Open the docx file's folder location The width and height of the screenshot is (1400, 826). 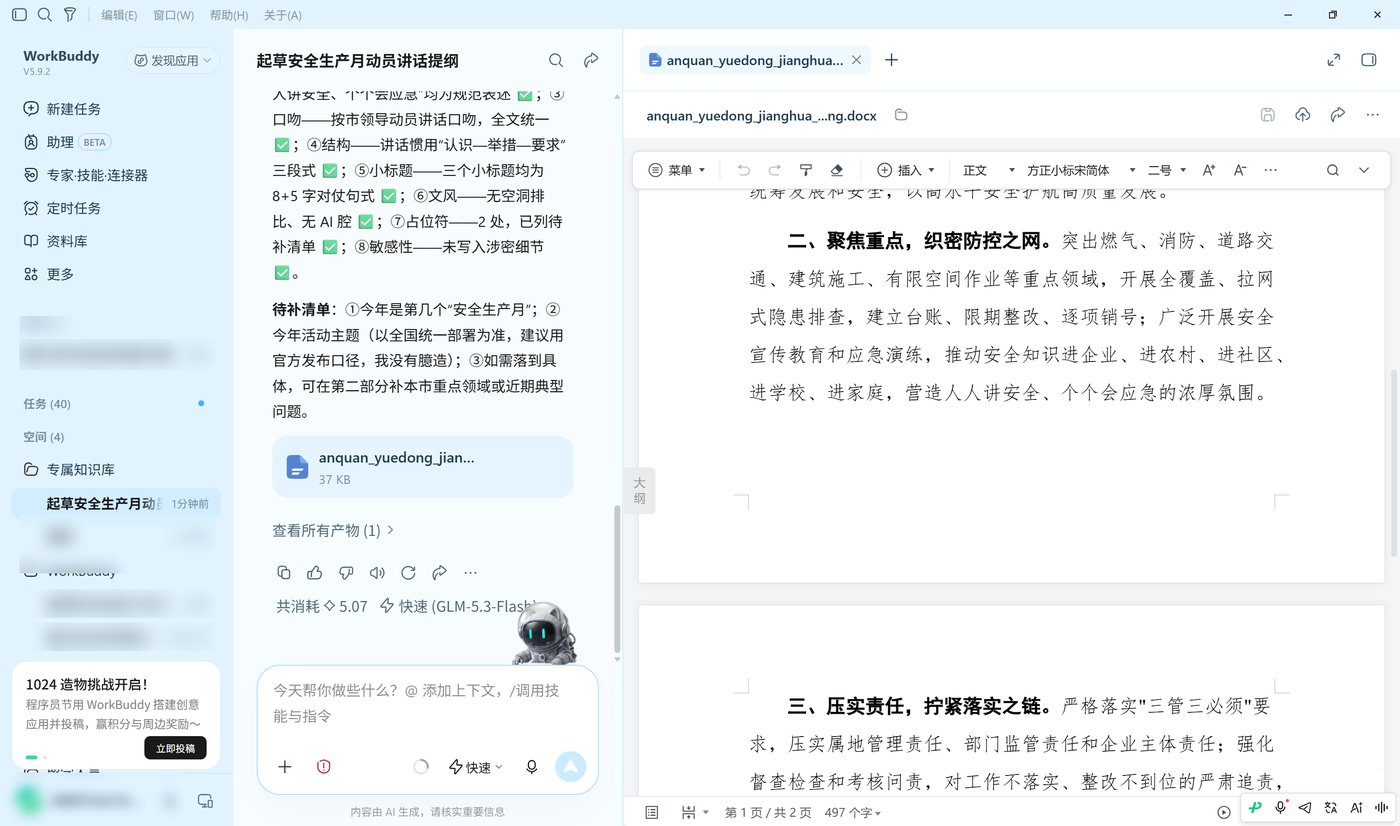[901, 115]
